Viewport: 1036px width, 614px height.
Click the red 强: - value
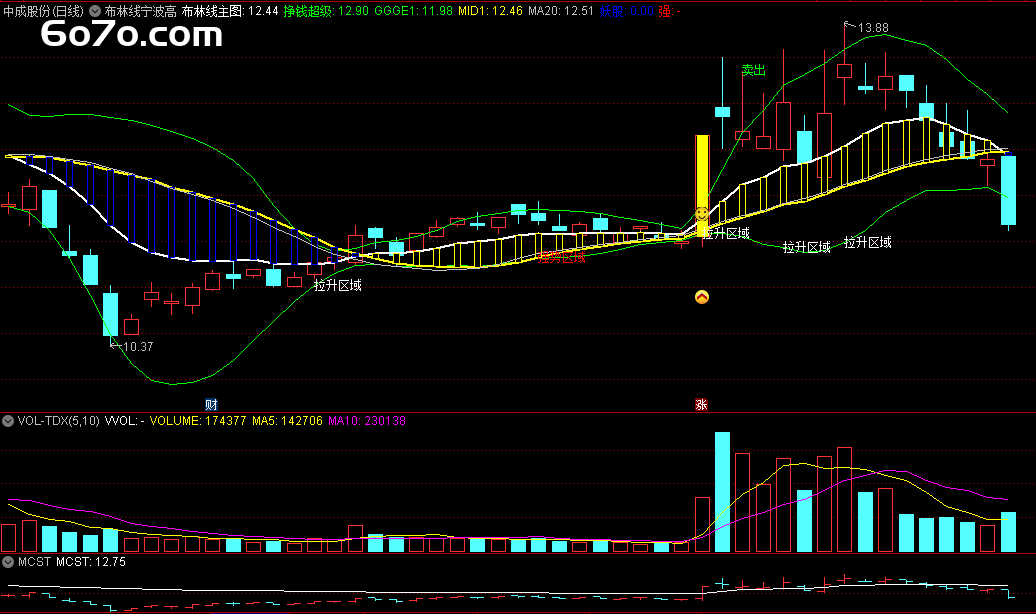[x=669, y=11]
